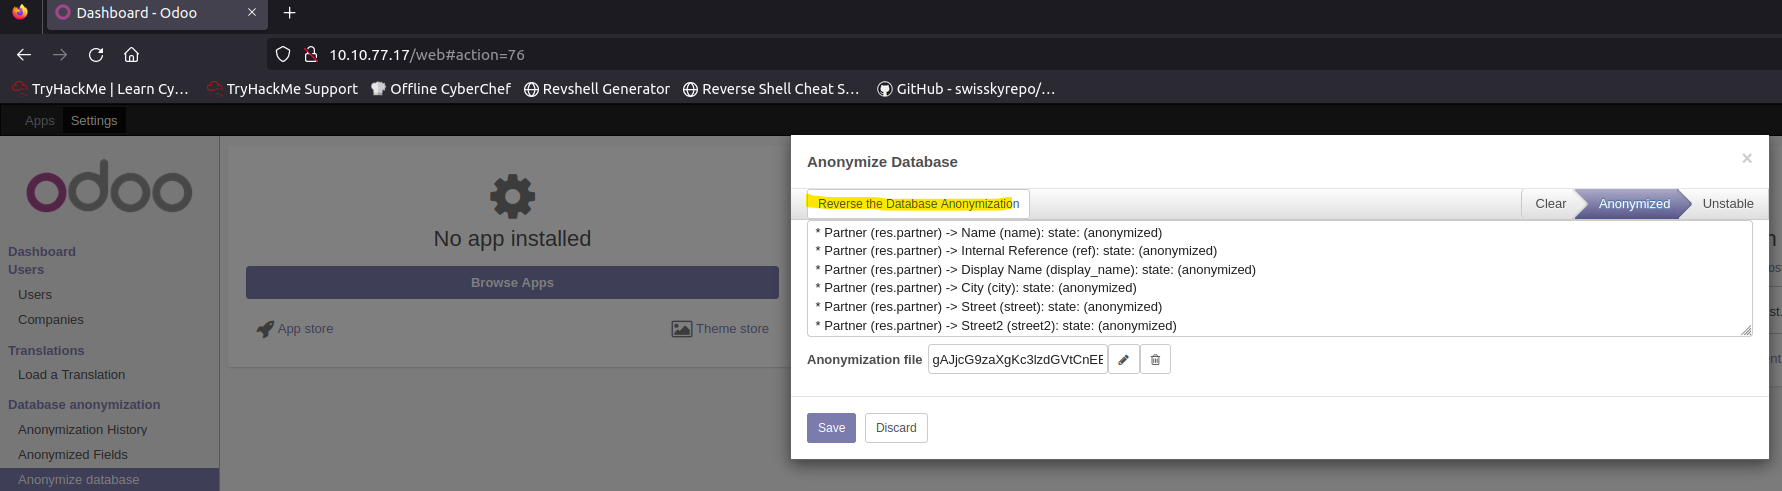
Task: Open the Apps top menu
Action: pyautogui.click(x=39, y=121)
